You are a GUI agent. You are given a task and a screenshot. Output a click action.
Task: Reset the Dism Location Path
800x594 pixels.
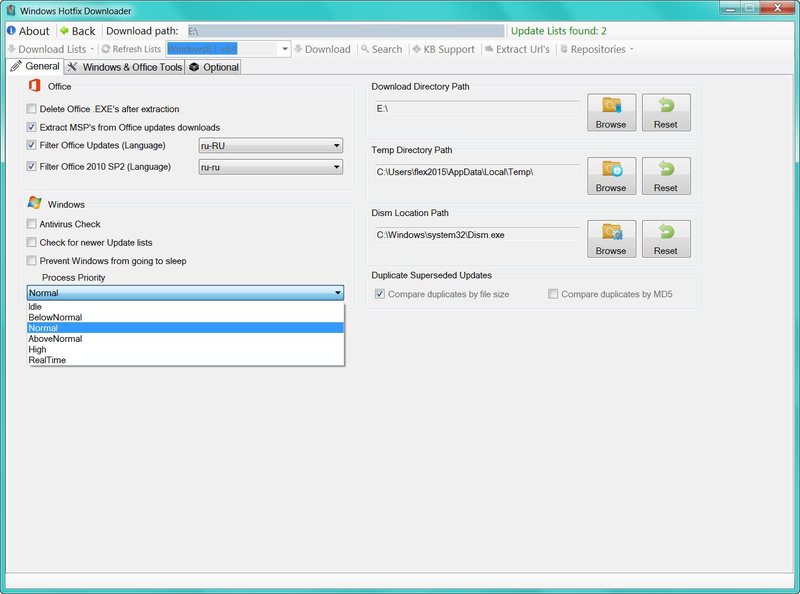[x=666, y=239]
